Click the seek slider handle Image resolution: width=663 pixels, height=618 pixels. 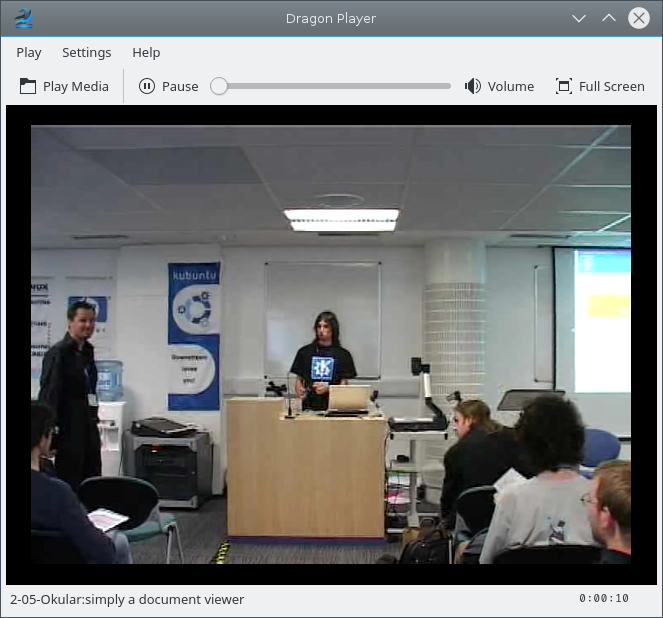(x=219, y=87)
